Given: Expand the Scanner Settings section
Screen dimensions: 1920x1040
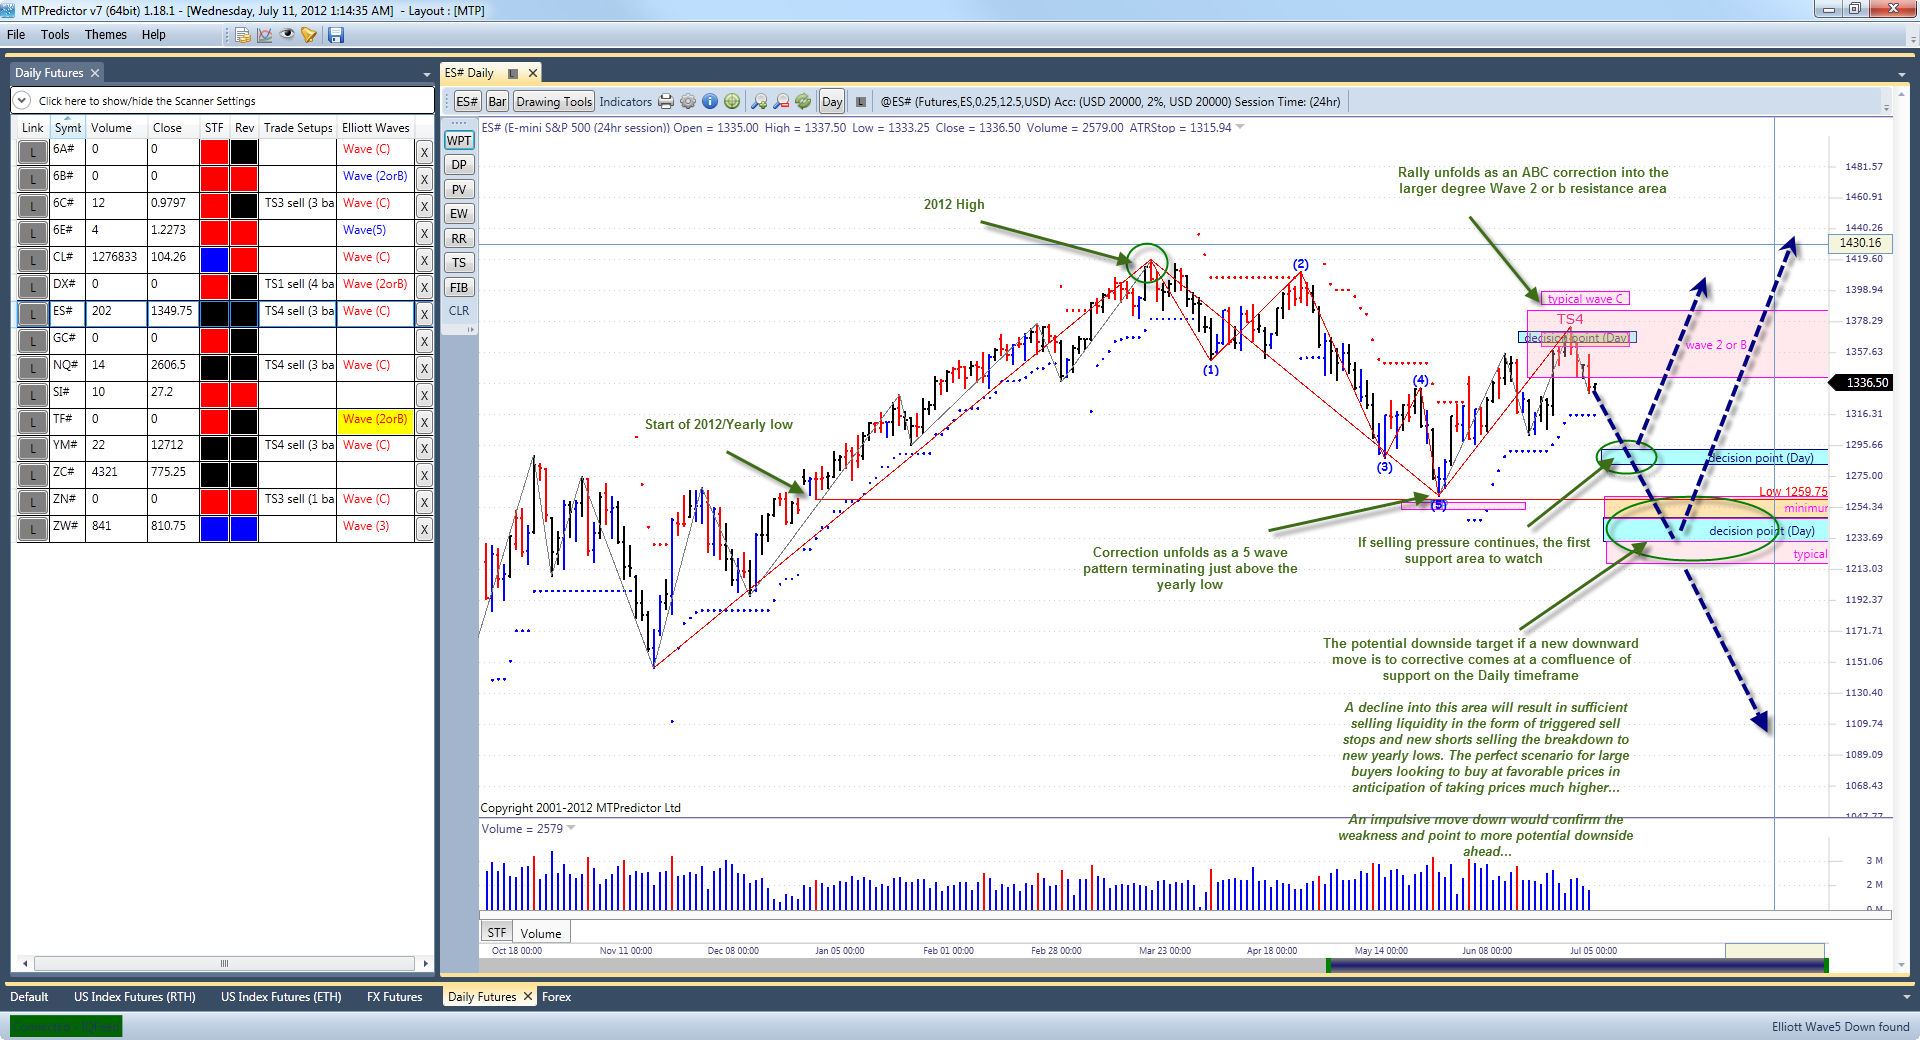Looking at the screenshot, I should [x=21, y=100].
